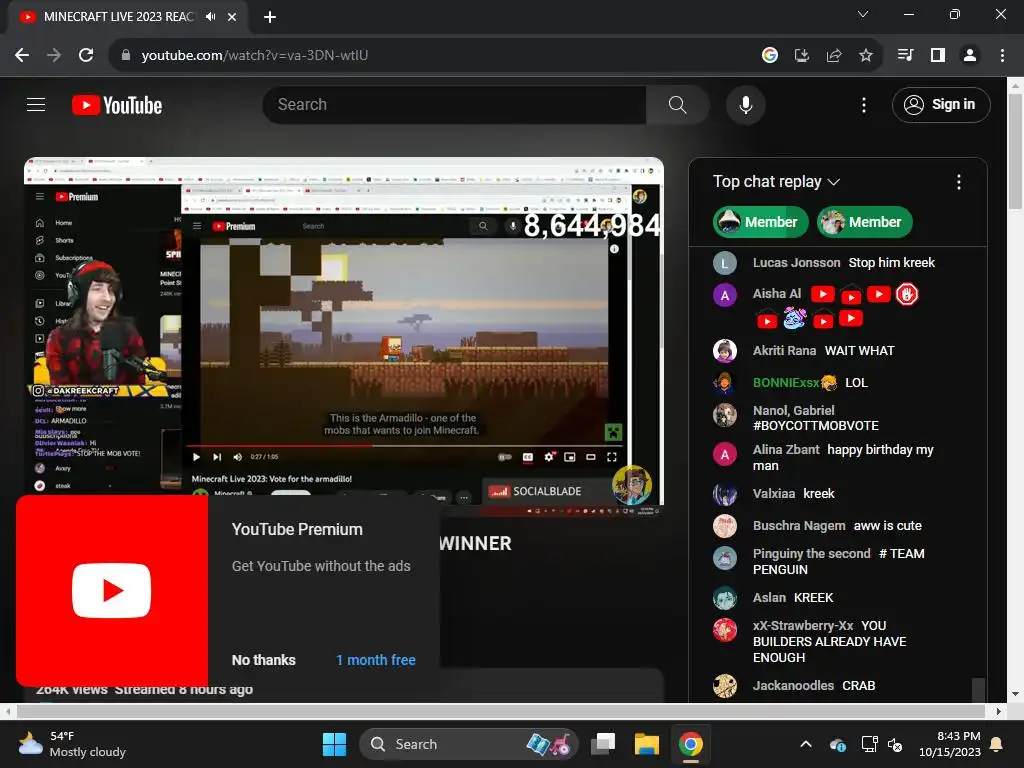Open weather widget Mostly cloudy
The height and width of the screenshot is (768, 1024).
click(72, 744)
